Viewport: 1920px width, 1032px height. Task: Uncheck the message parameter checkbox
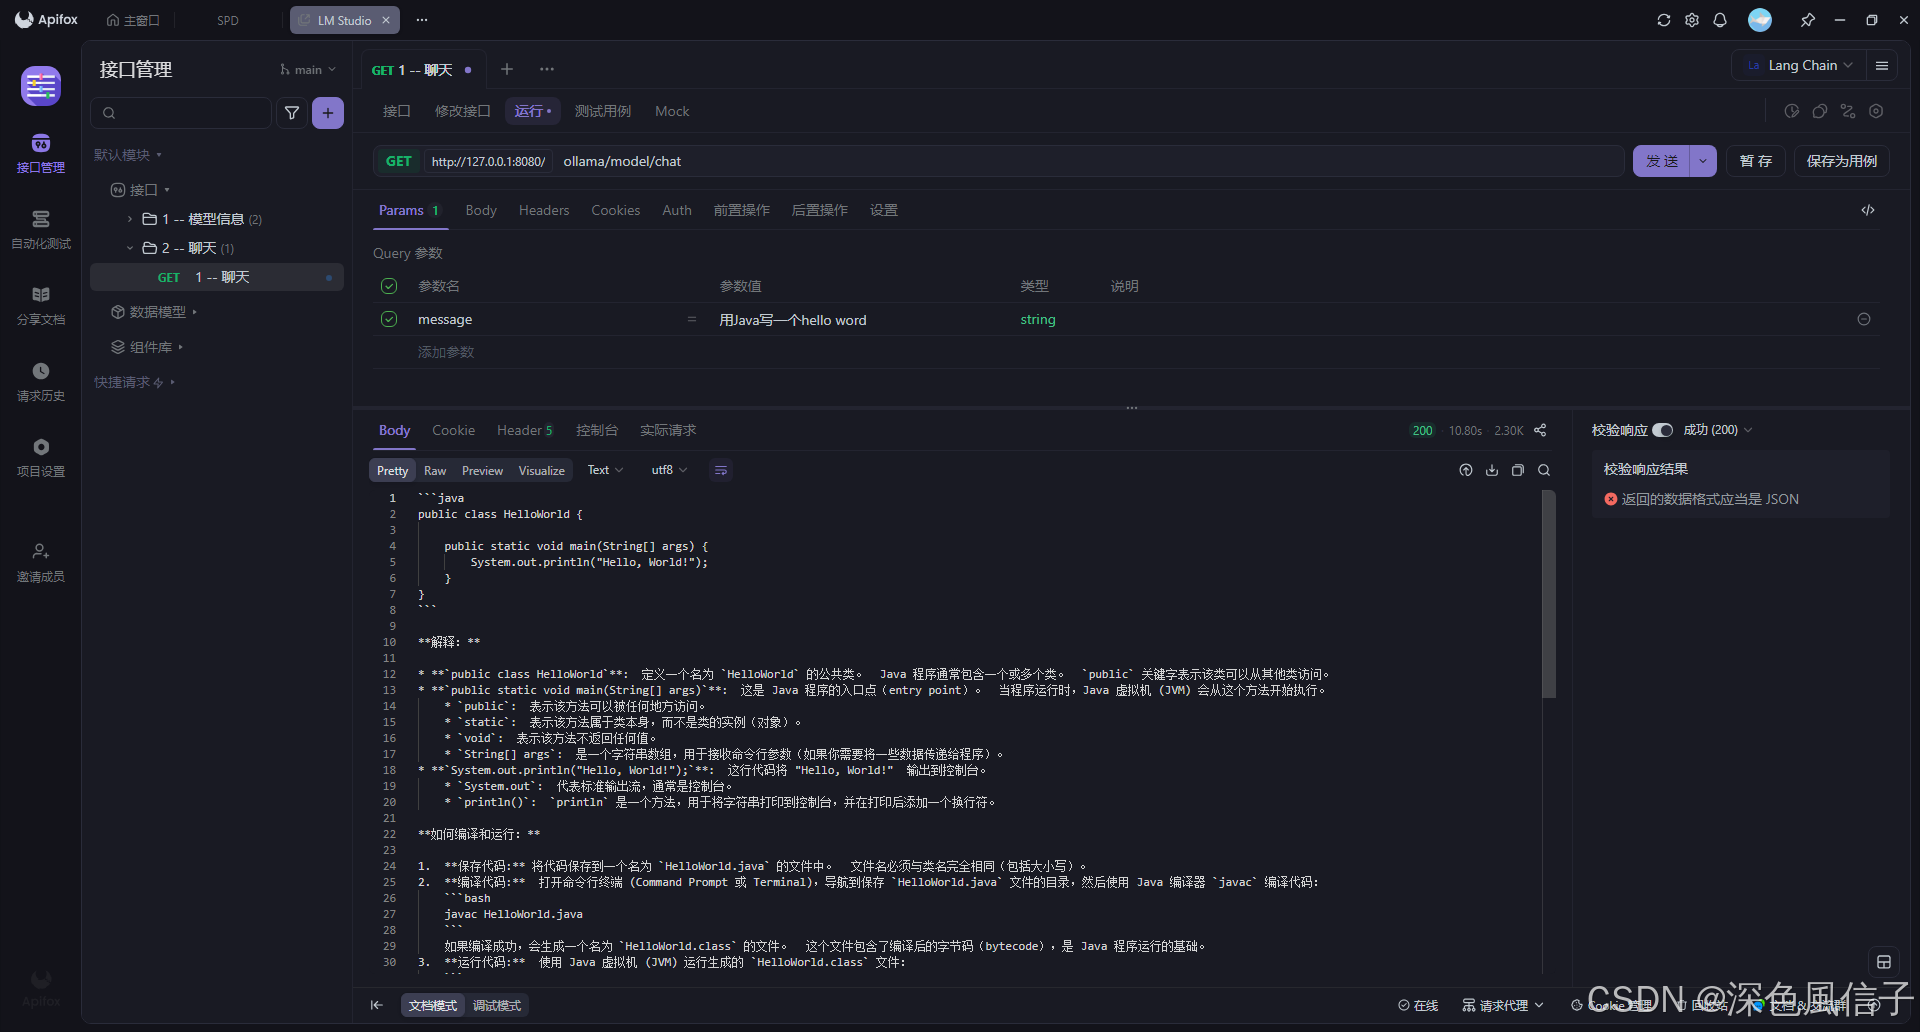[x=389, y=319]
